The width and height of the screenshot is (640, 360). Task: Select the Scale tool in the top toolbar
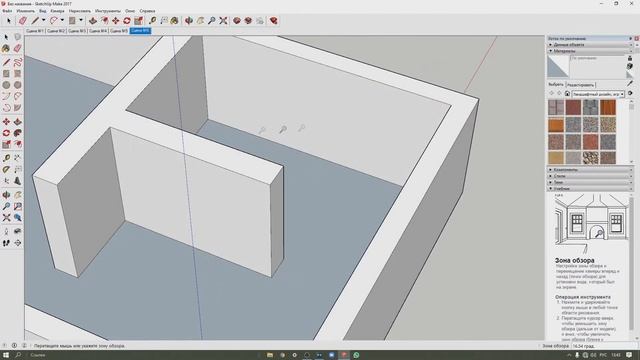tap(139, 20)
